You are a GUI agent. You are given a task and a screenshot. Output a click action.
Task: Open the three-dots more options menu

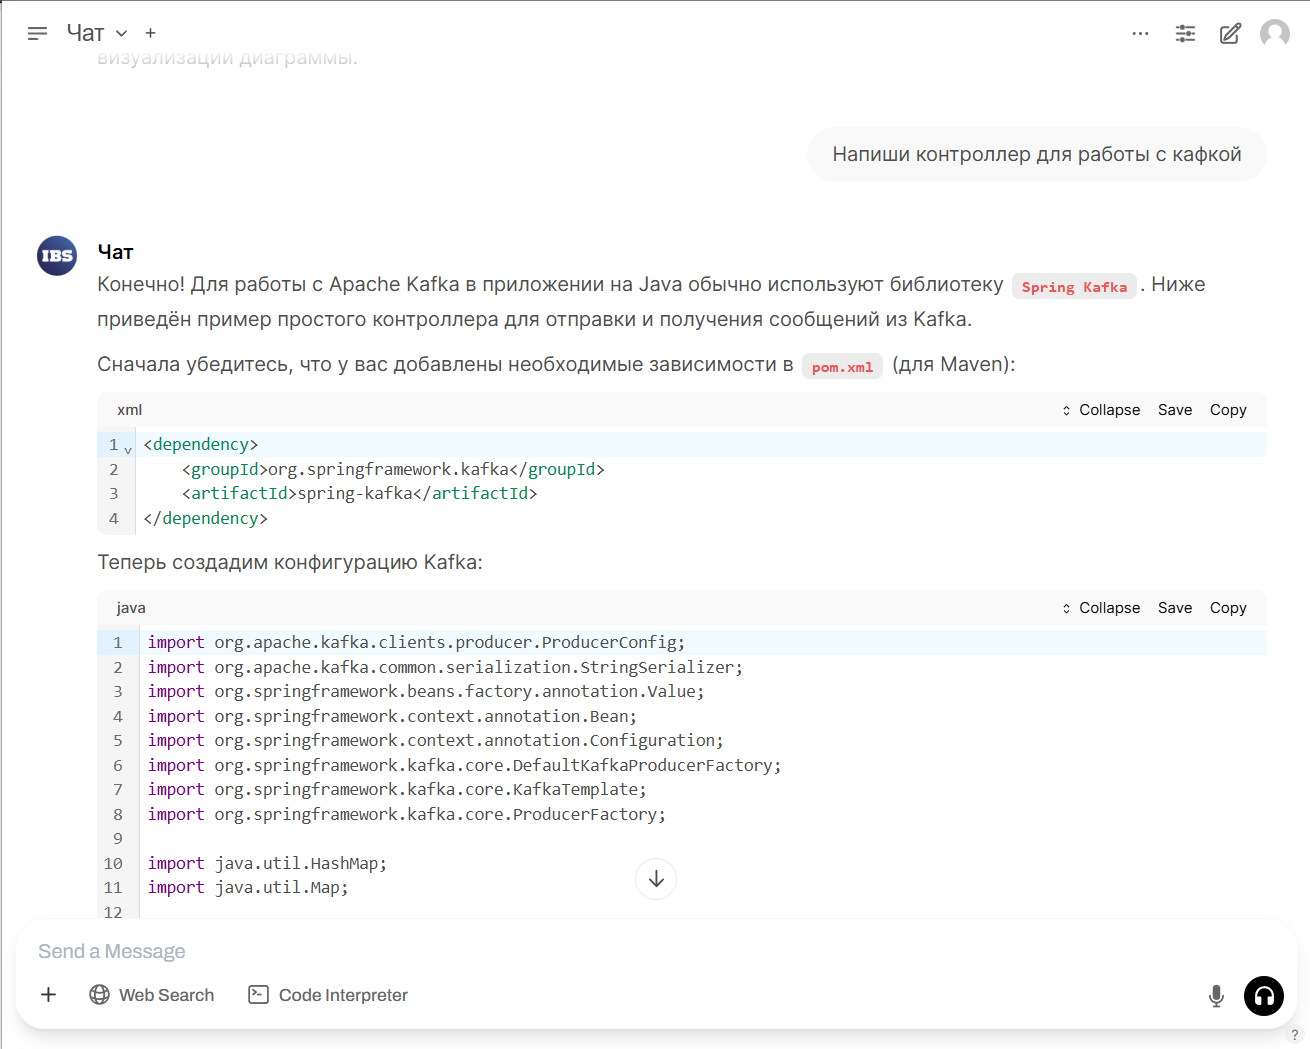click(1140, 33)
